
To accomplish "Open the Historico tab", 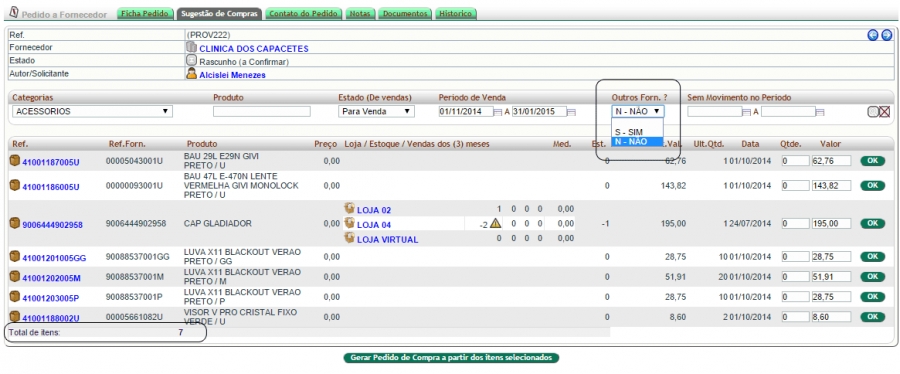I will (456, 14).
